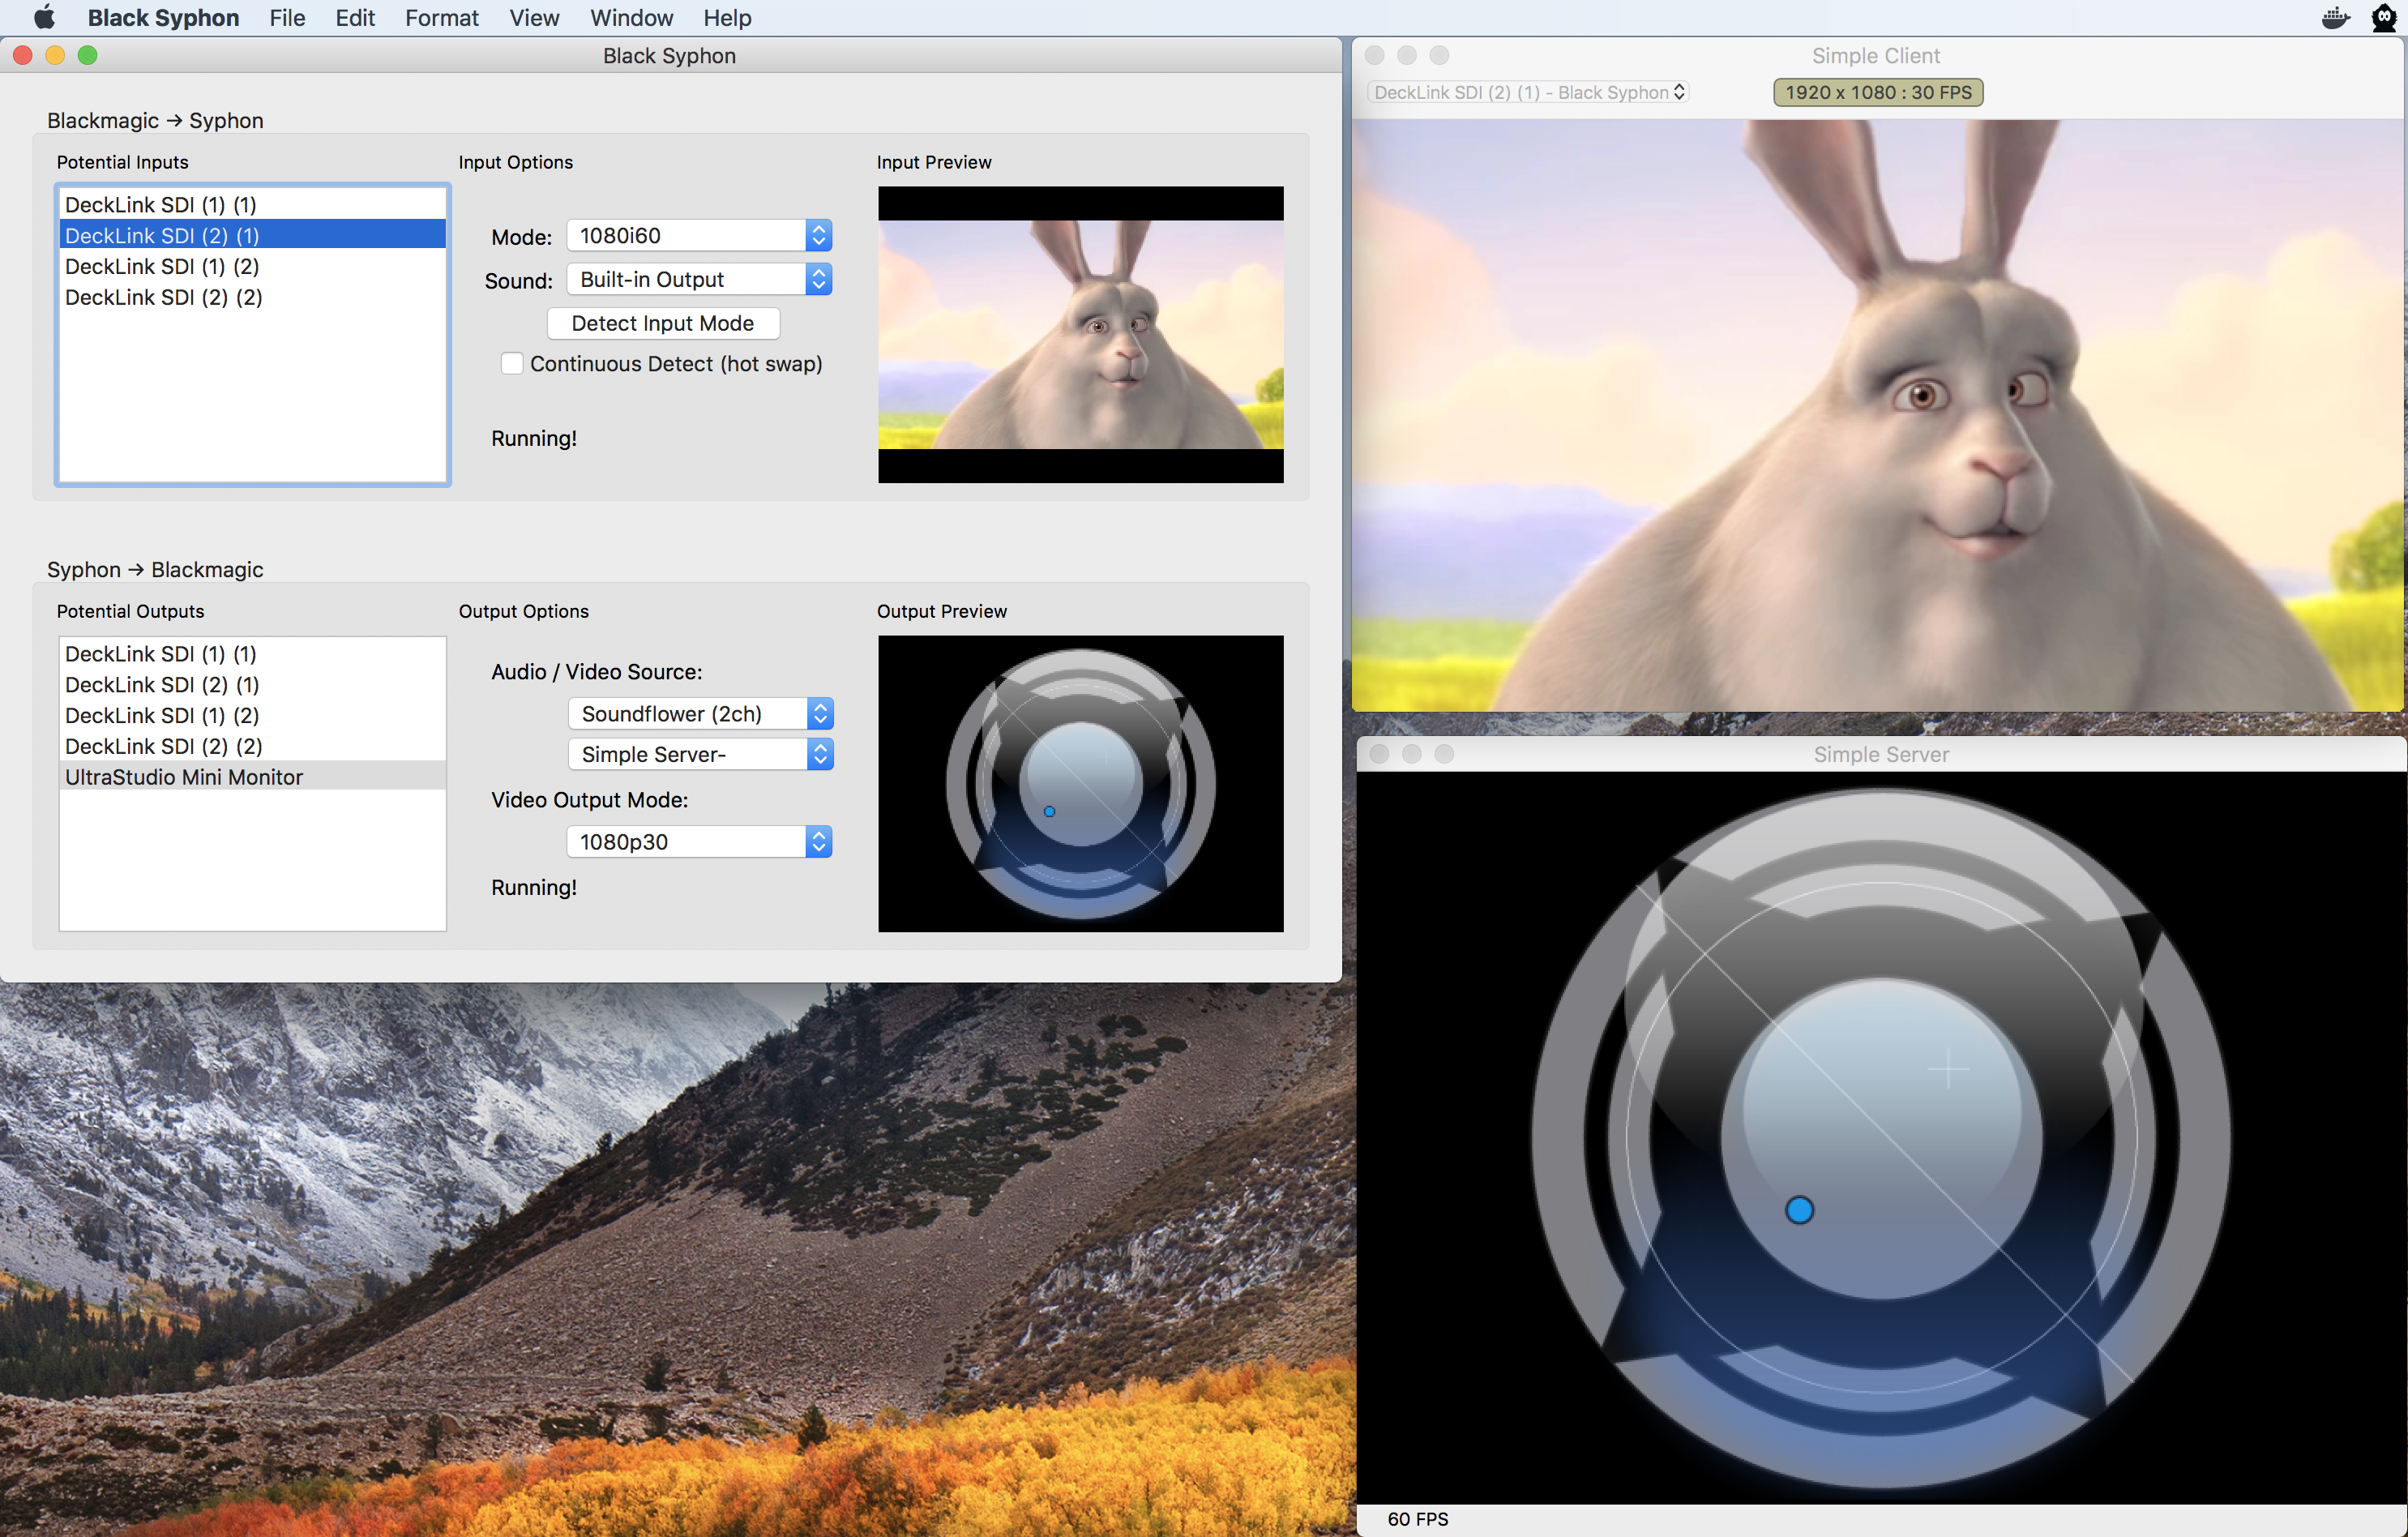The height and width of the screenshot is (1537, 2408).
Task: Close the Simple Server window
Action: point(1379,754)
